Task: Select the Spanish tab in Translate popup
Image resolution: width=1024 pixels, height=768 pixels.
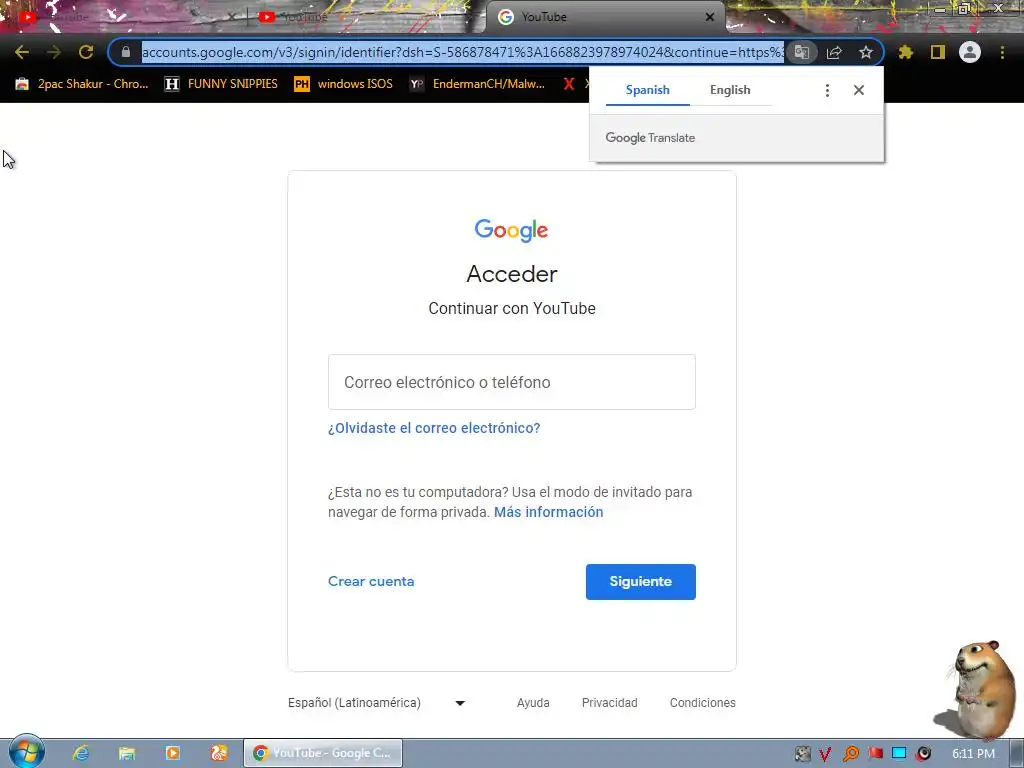Action: [647, 90]
